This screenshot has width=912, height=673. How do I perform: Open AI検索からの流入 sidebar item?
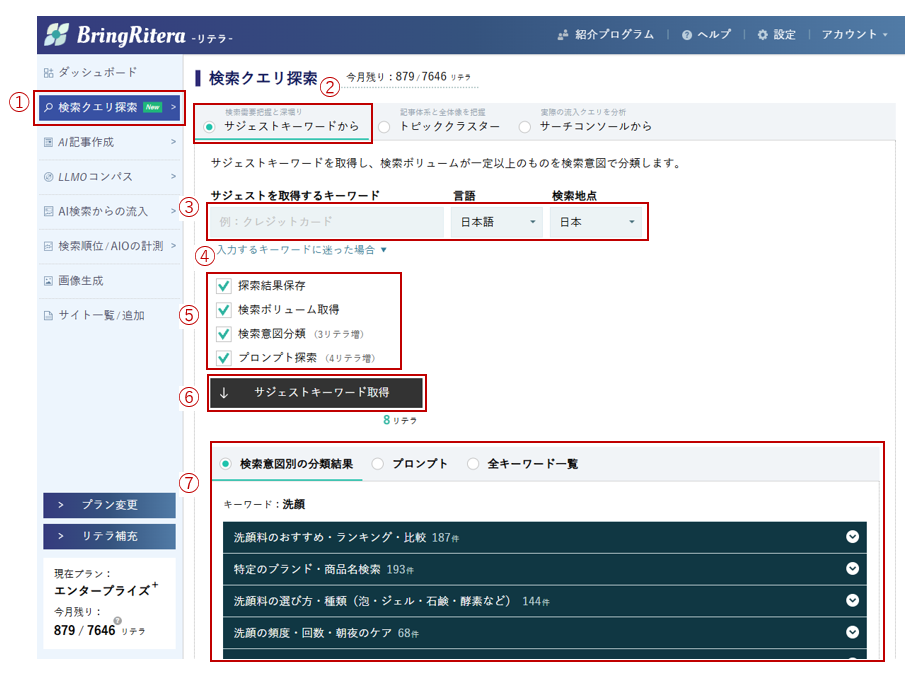click(x=109, y=211)
